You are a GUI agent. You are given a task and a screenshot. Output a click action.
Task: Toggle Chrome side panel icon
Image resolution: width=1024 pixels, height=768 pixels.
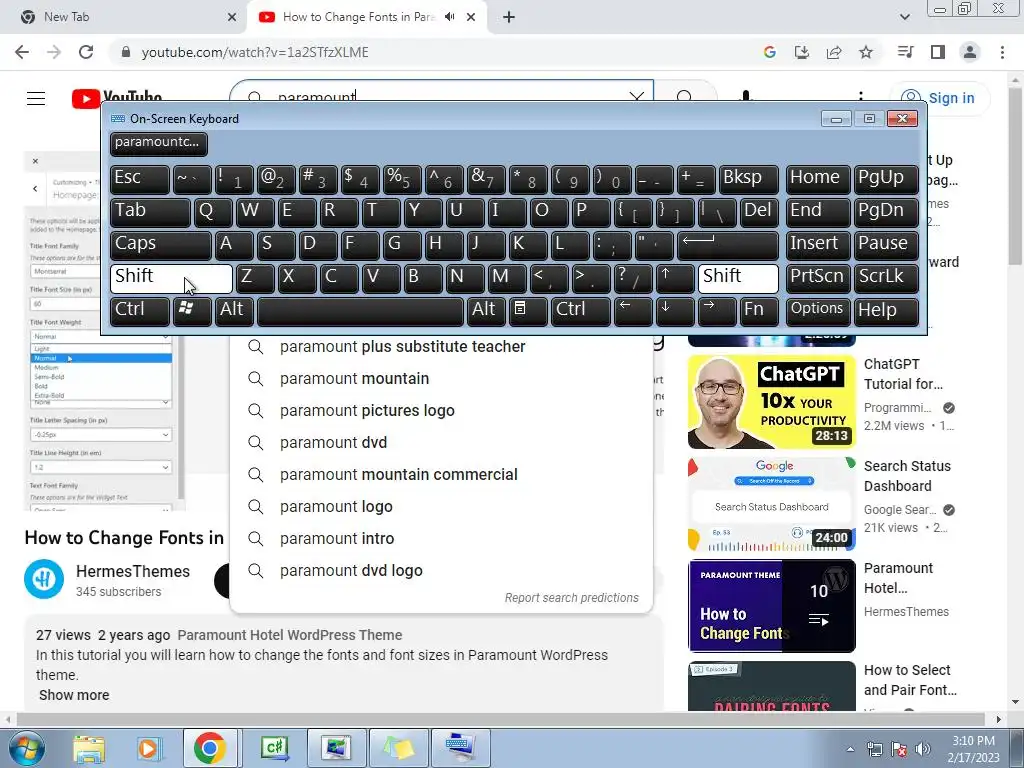coord(938,52)
